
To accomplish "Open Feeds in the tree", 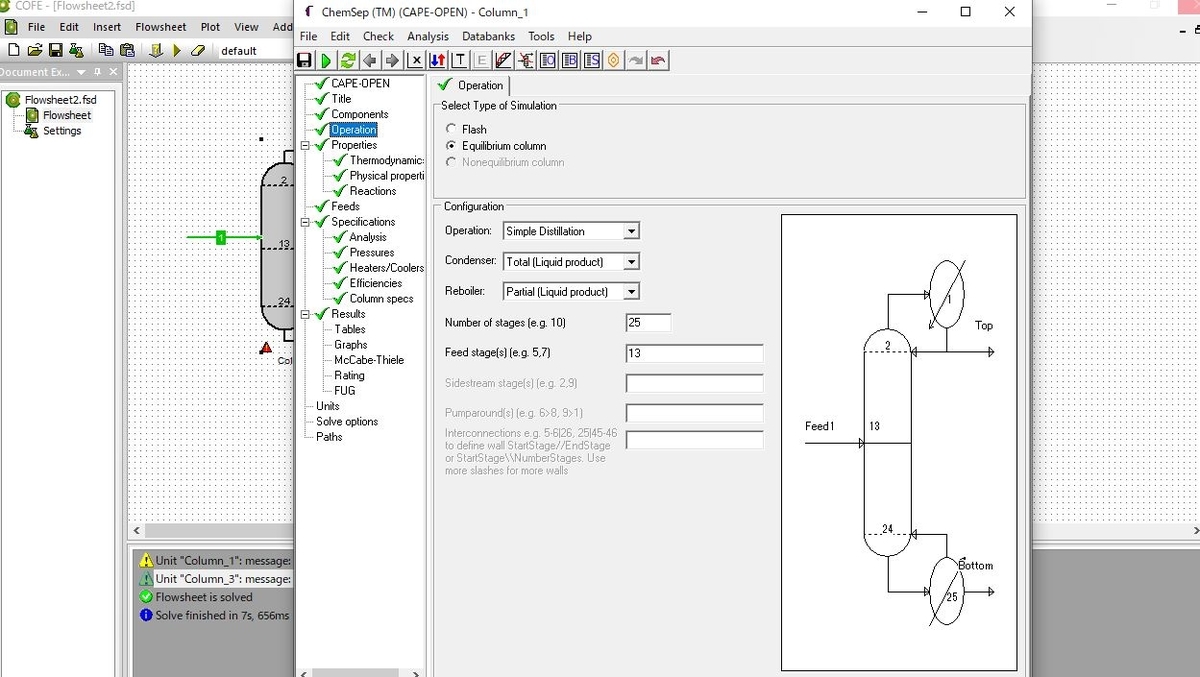I will 345,207.
